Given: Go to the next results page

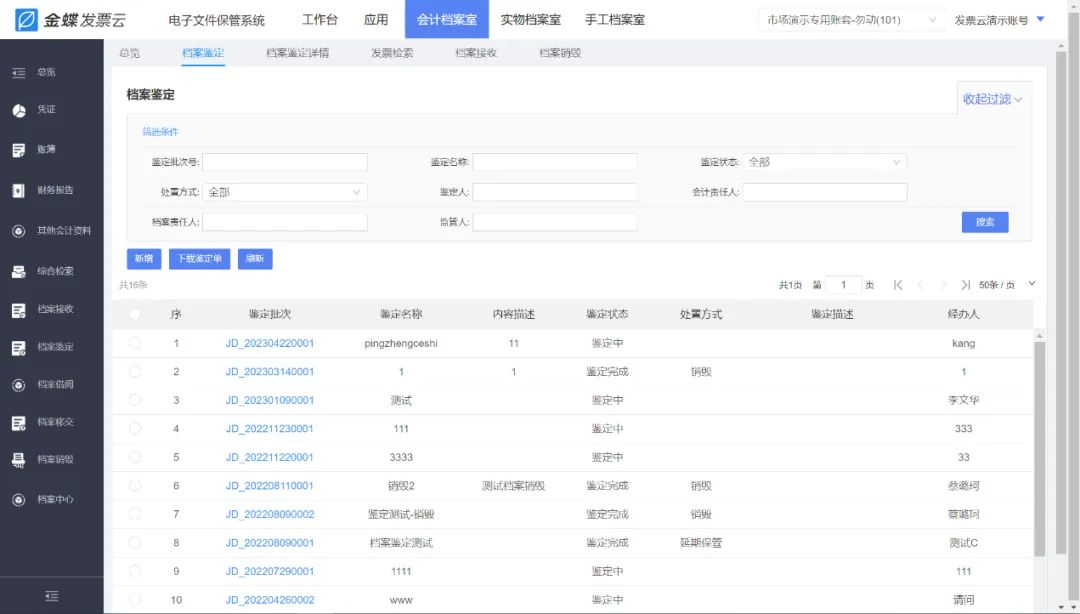Looking at the screenshot, I should click(x=943, y=285).
